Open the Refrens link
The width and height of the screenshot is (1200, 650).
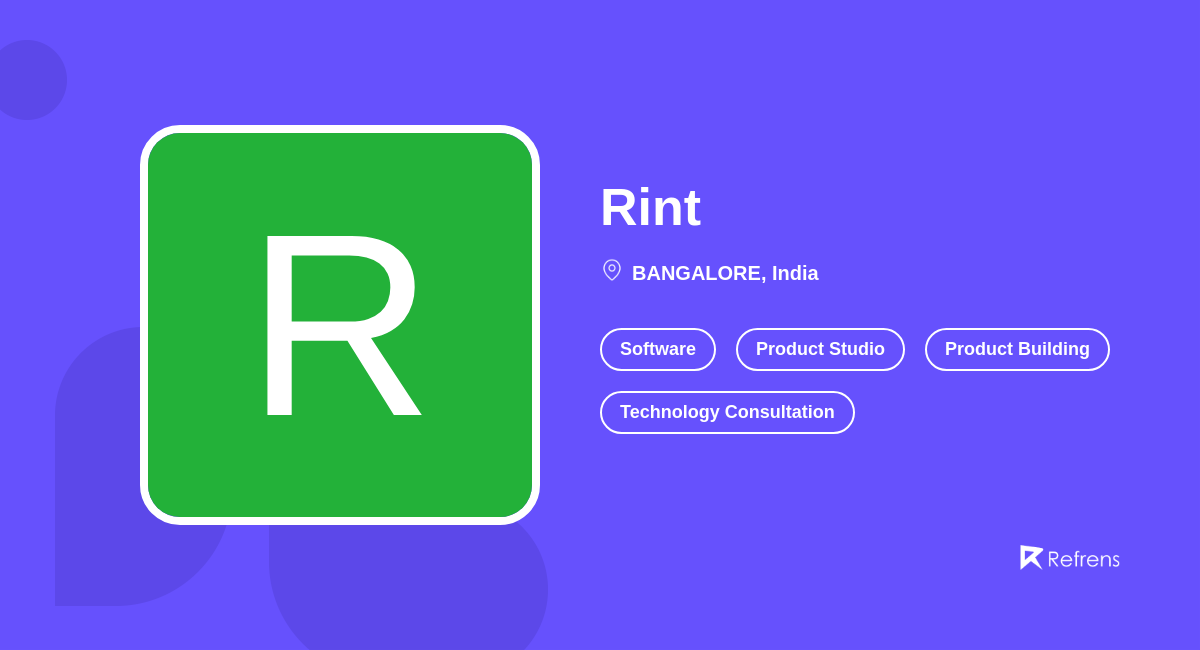tap(1070, 558)
